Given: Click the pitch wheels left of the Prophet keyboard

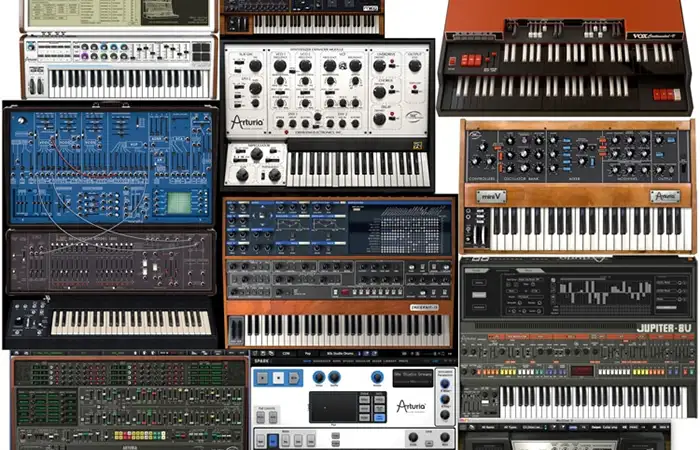Looking at the screenshot, I should 236,329.
